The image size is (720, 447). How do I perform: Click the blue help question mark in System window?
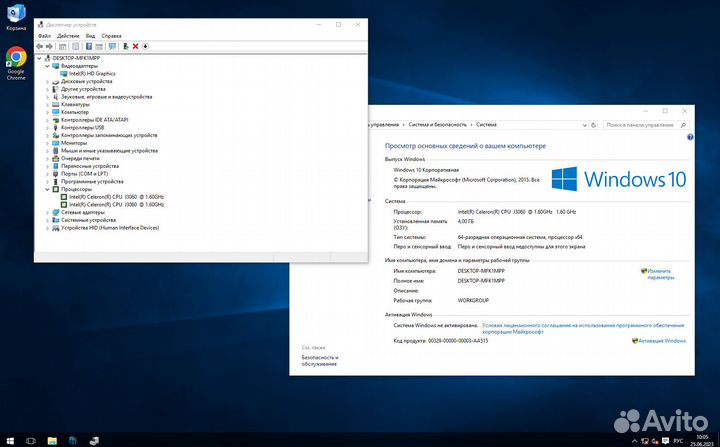point(690,137)
